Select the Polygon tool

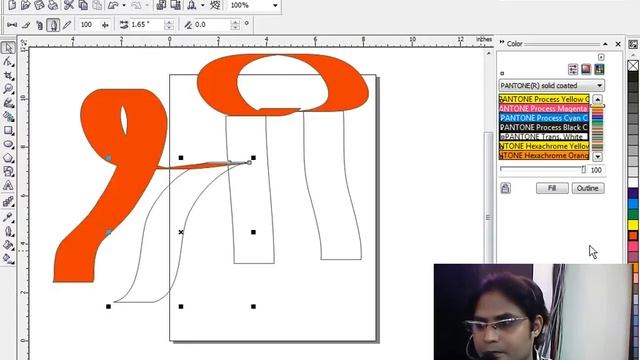coord(8,158)
